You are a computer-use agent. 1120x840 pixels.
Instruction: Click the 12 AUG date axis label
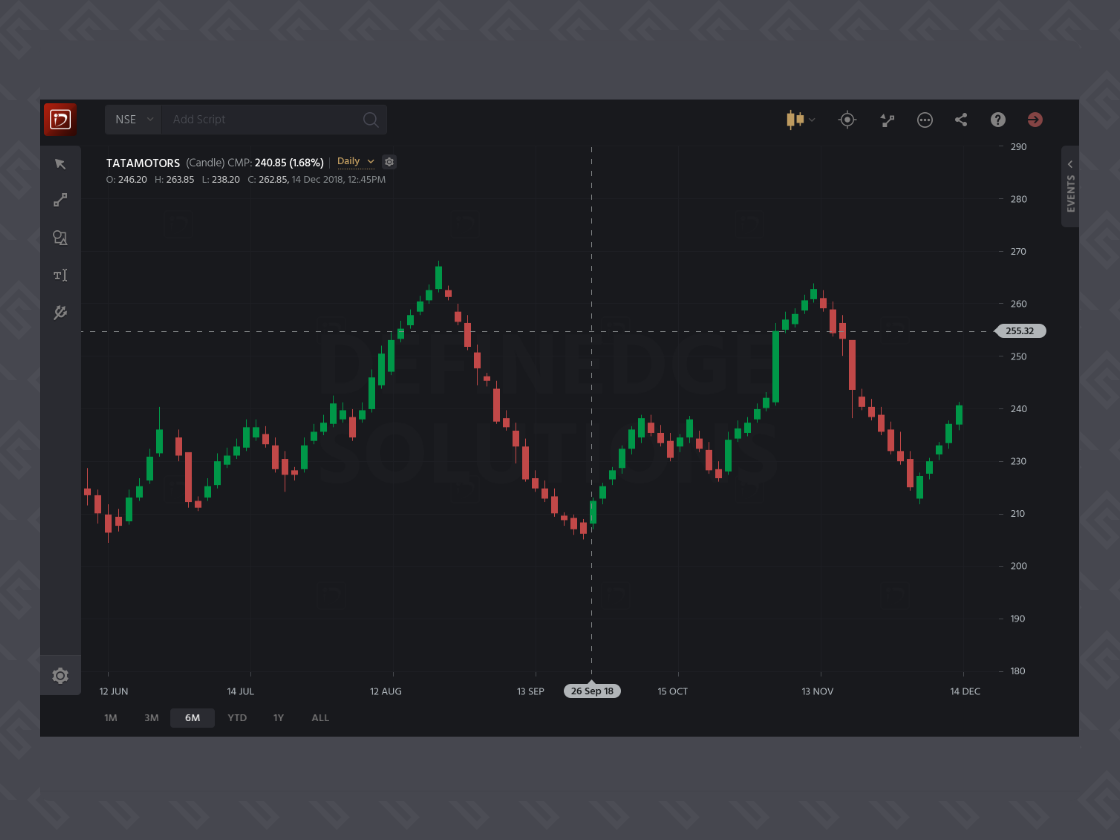(x=386, y=691)
